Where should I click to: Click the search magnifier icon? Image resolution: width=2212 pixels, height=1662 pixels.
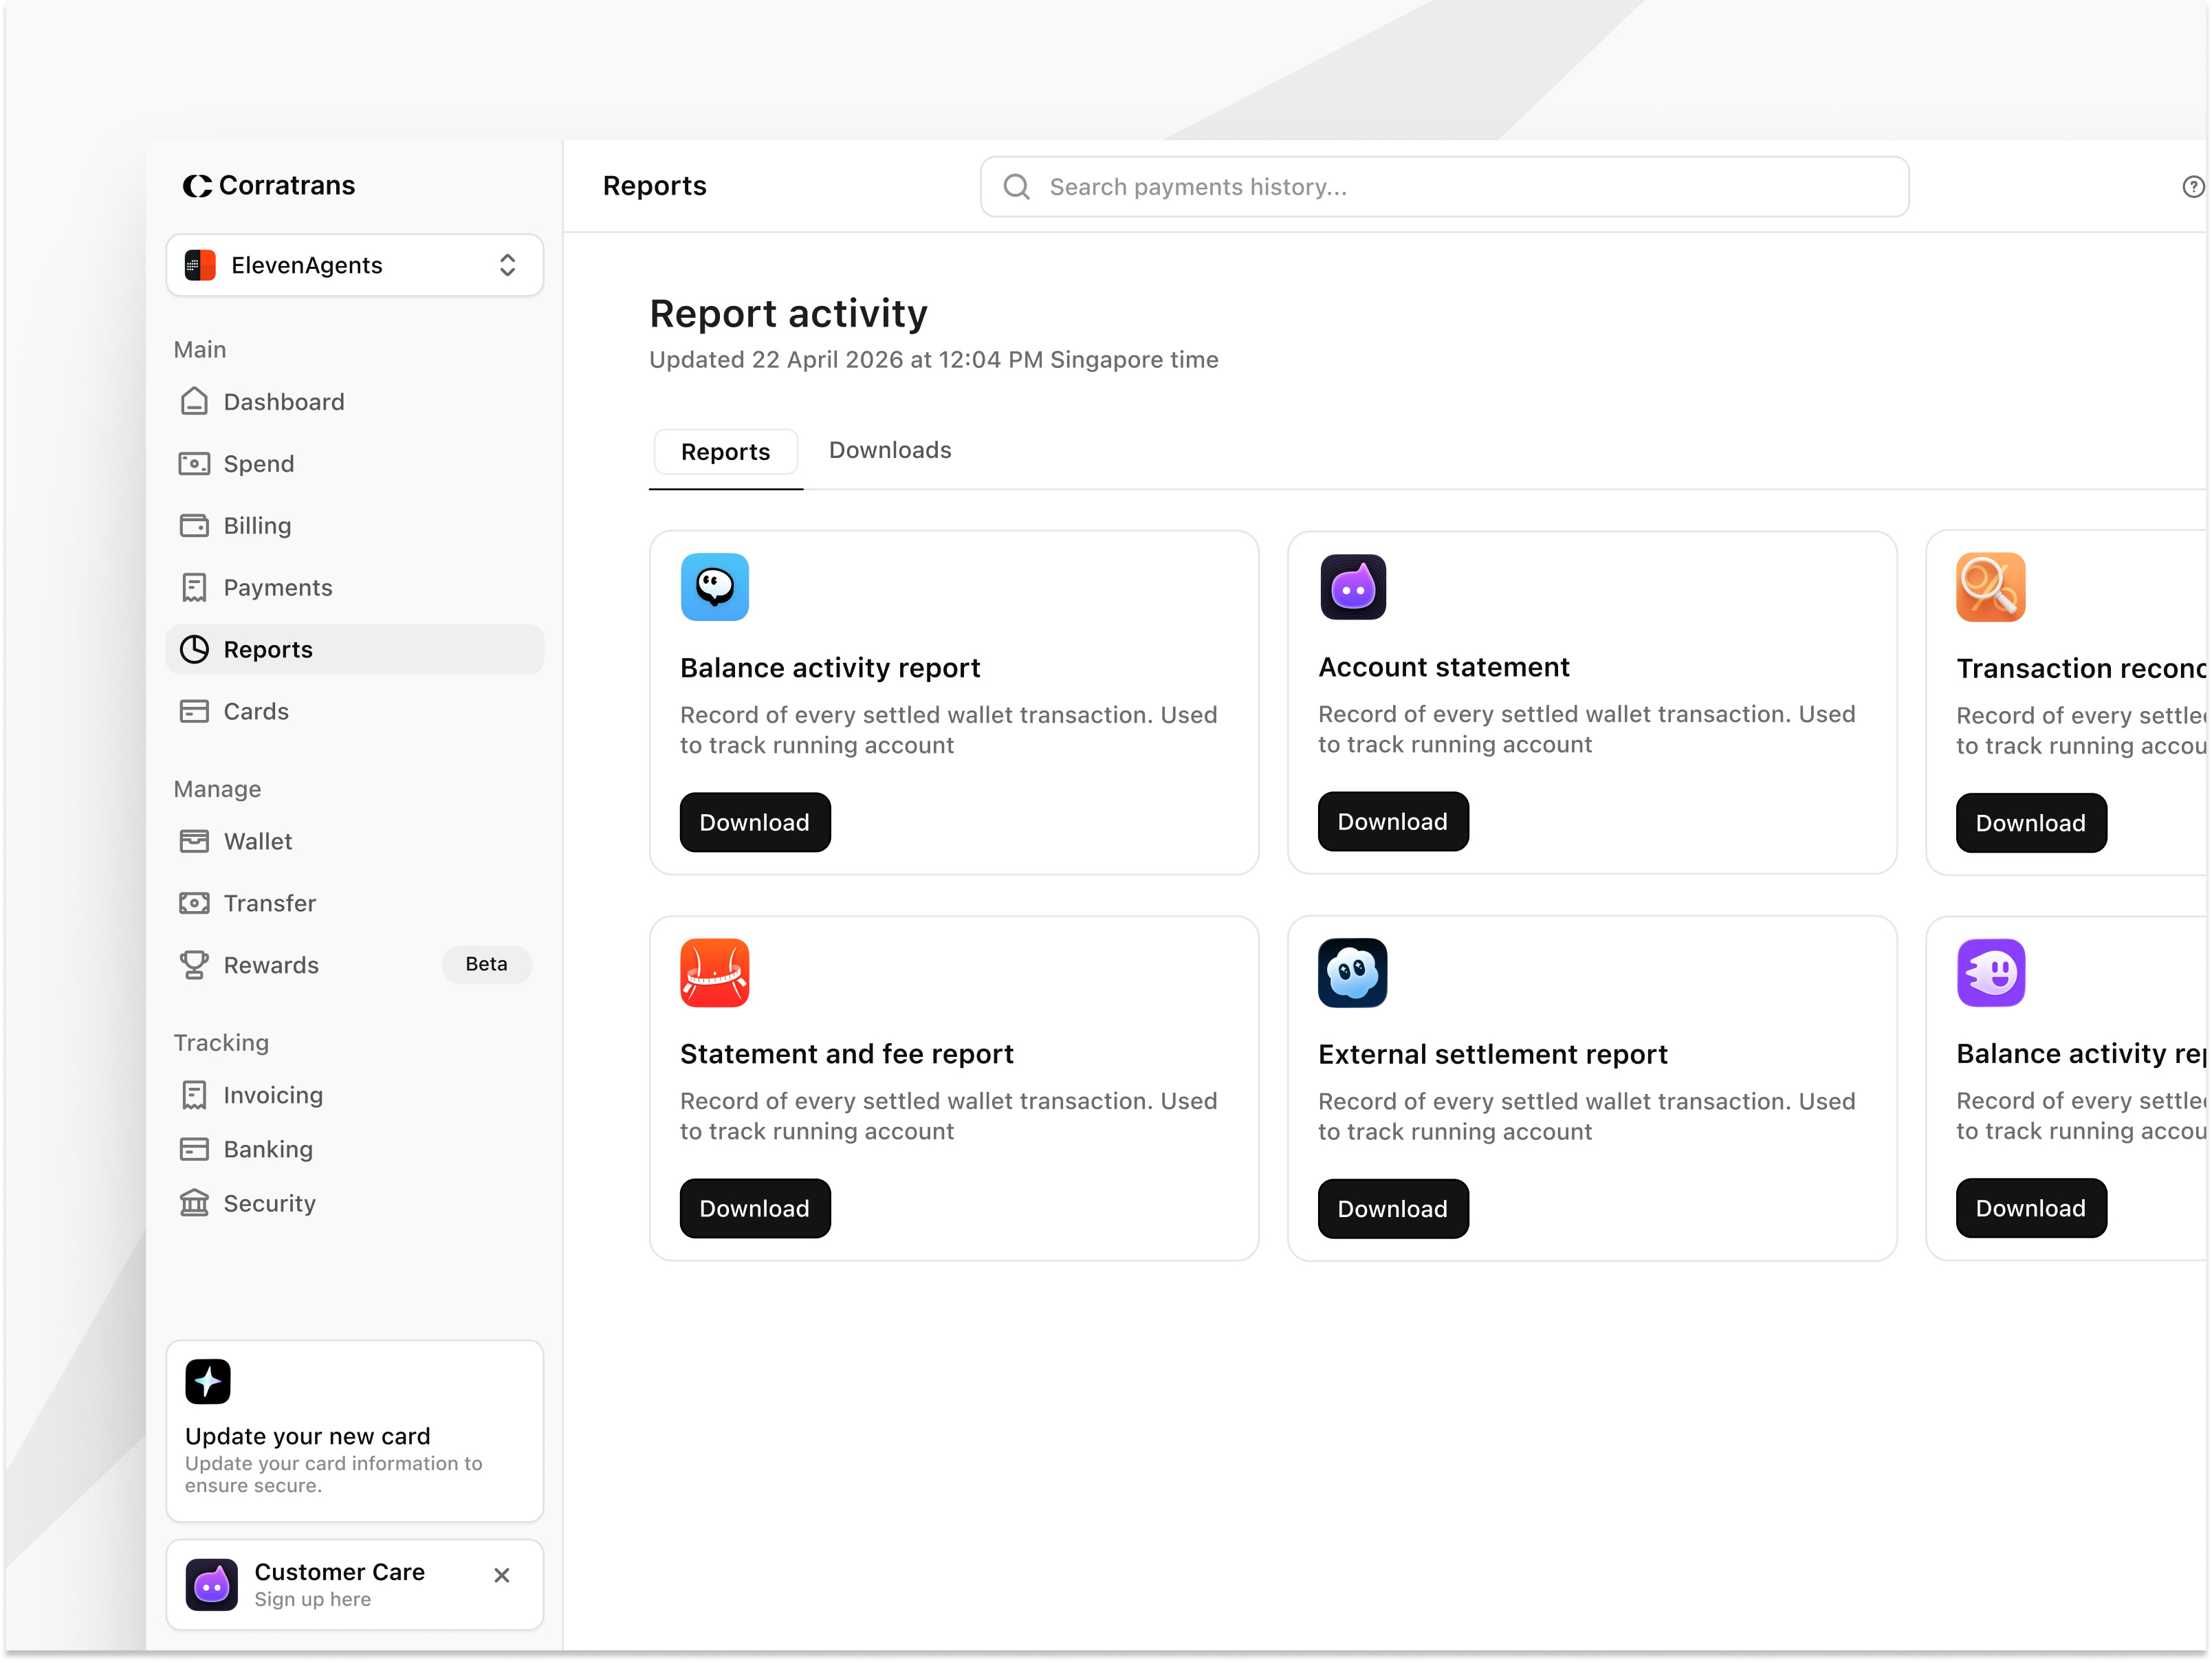(1016, 187)
